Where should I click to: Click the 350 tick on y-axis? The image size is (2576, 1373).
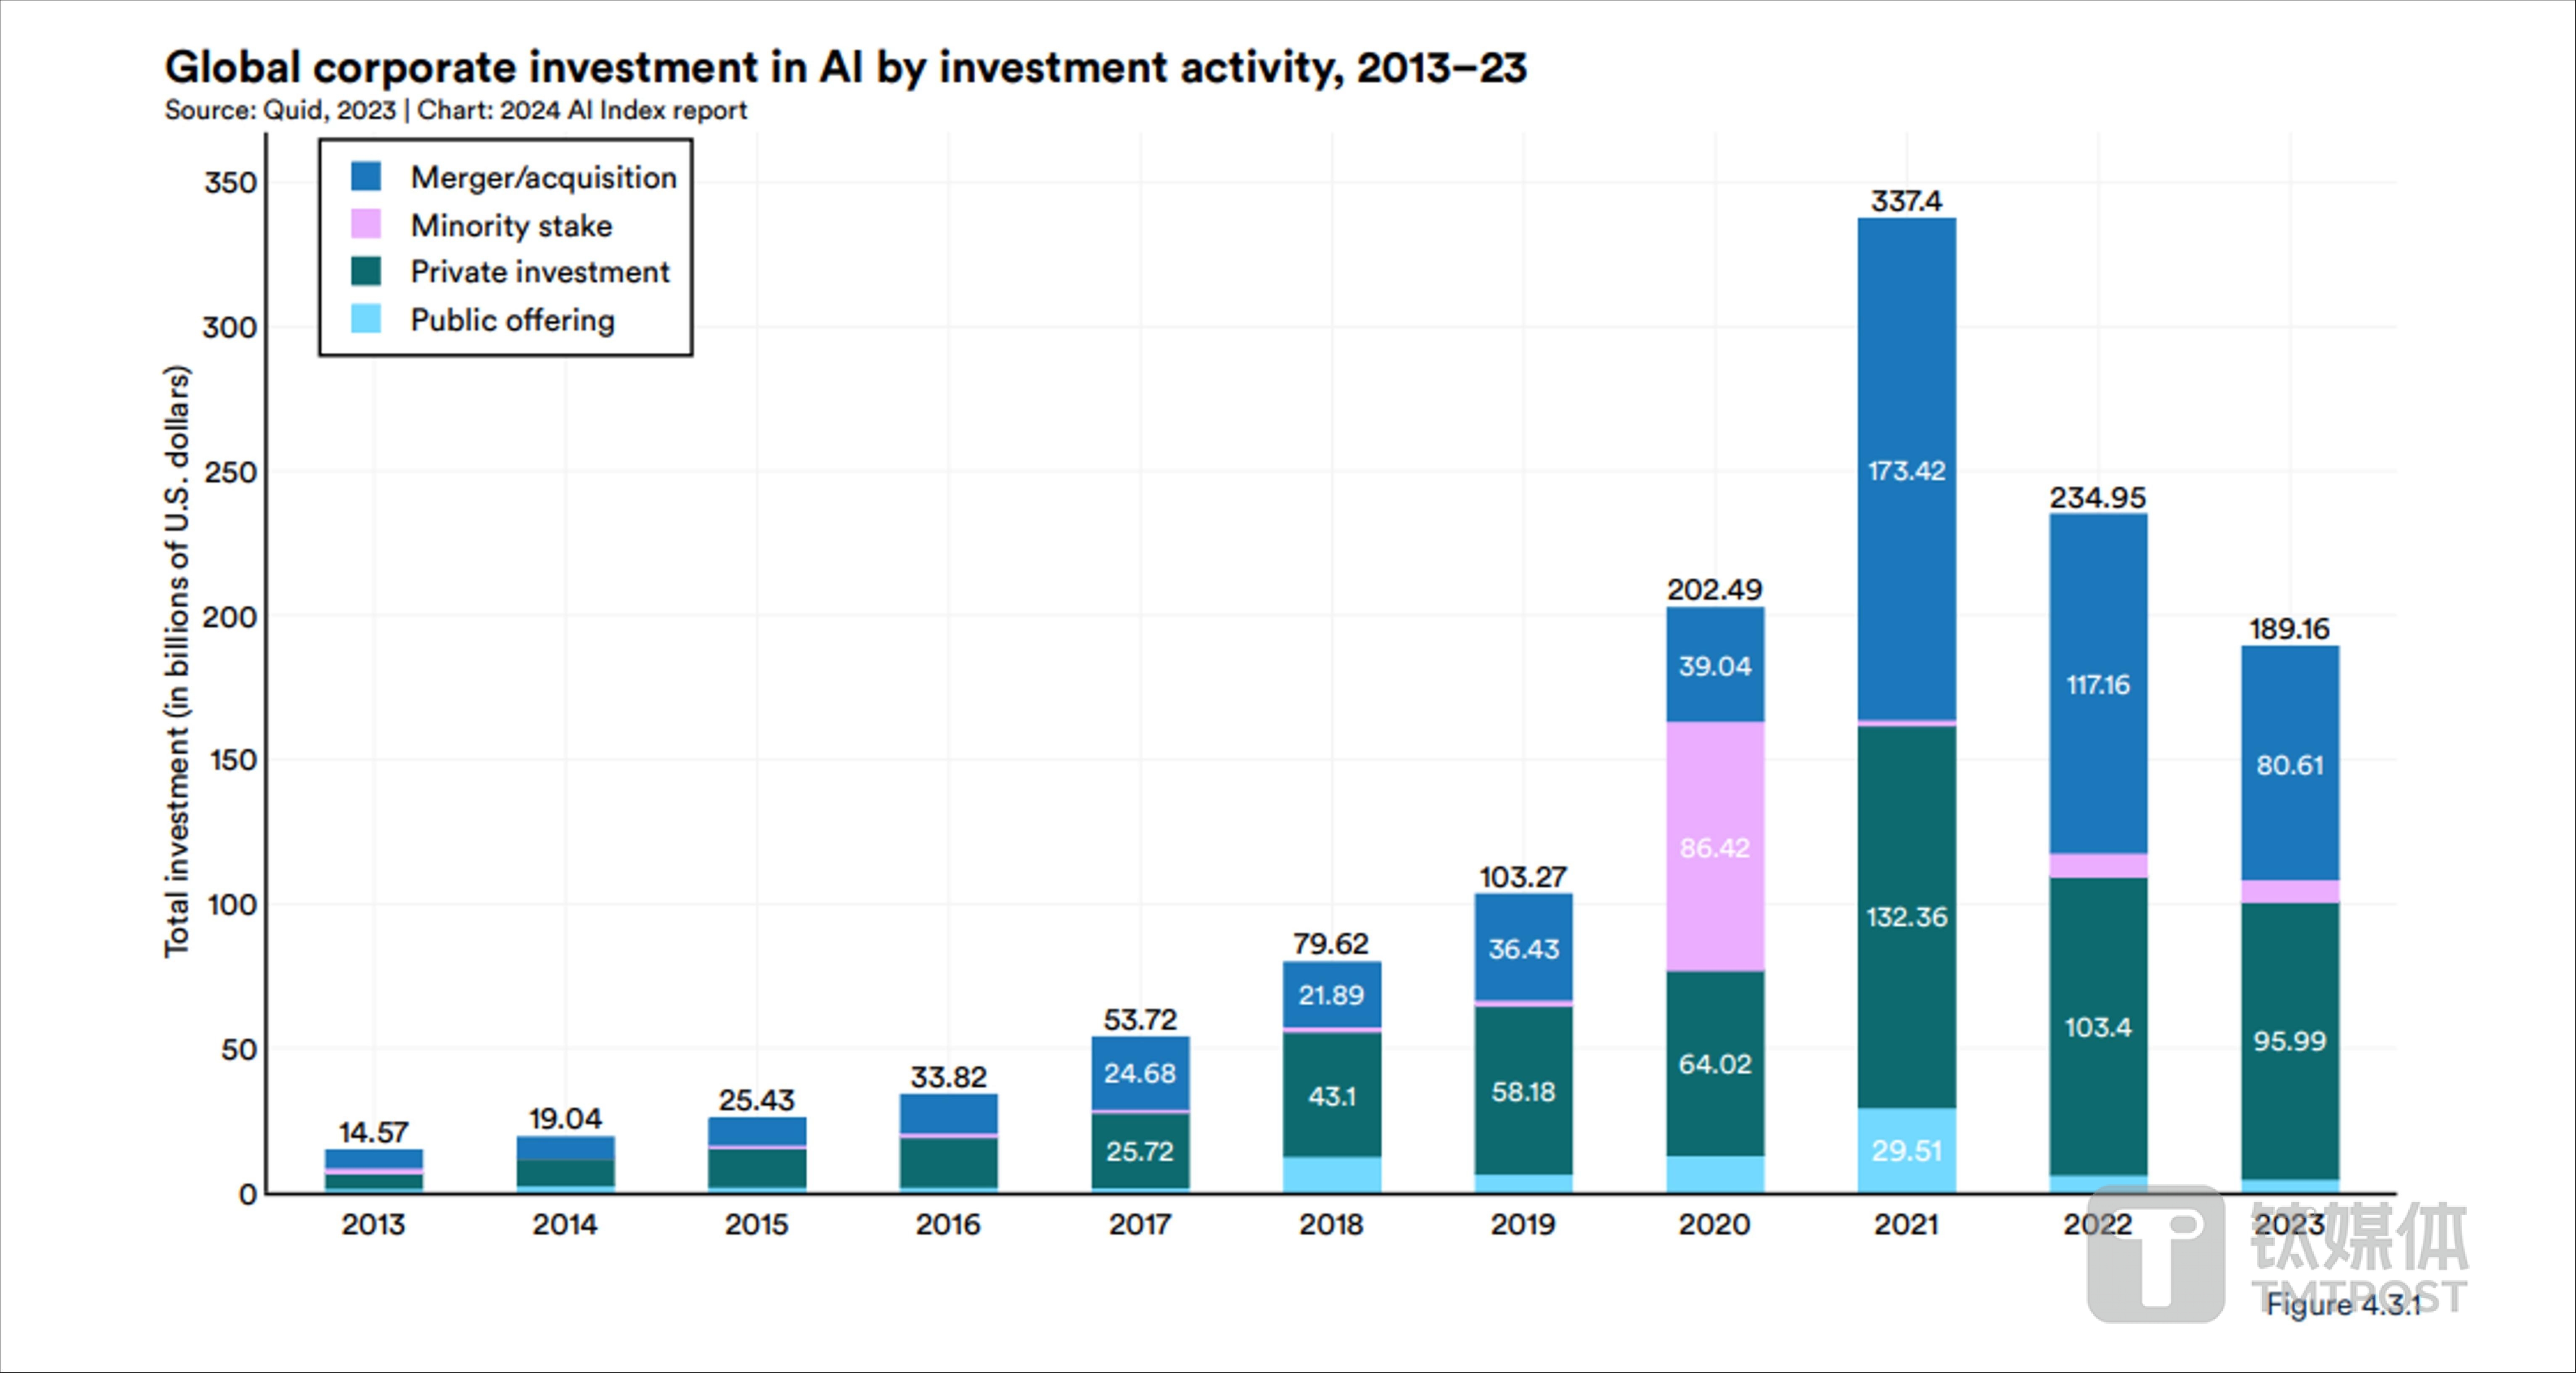pyautogui.click(x=230, y=183)
